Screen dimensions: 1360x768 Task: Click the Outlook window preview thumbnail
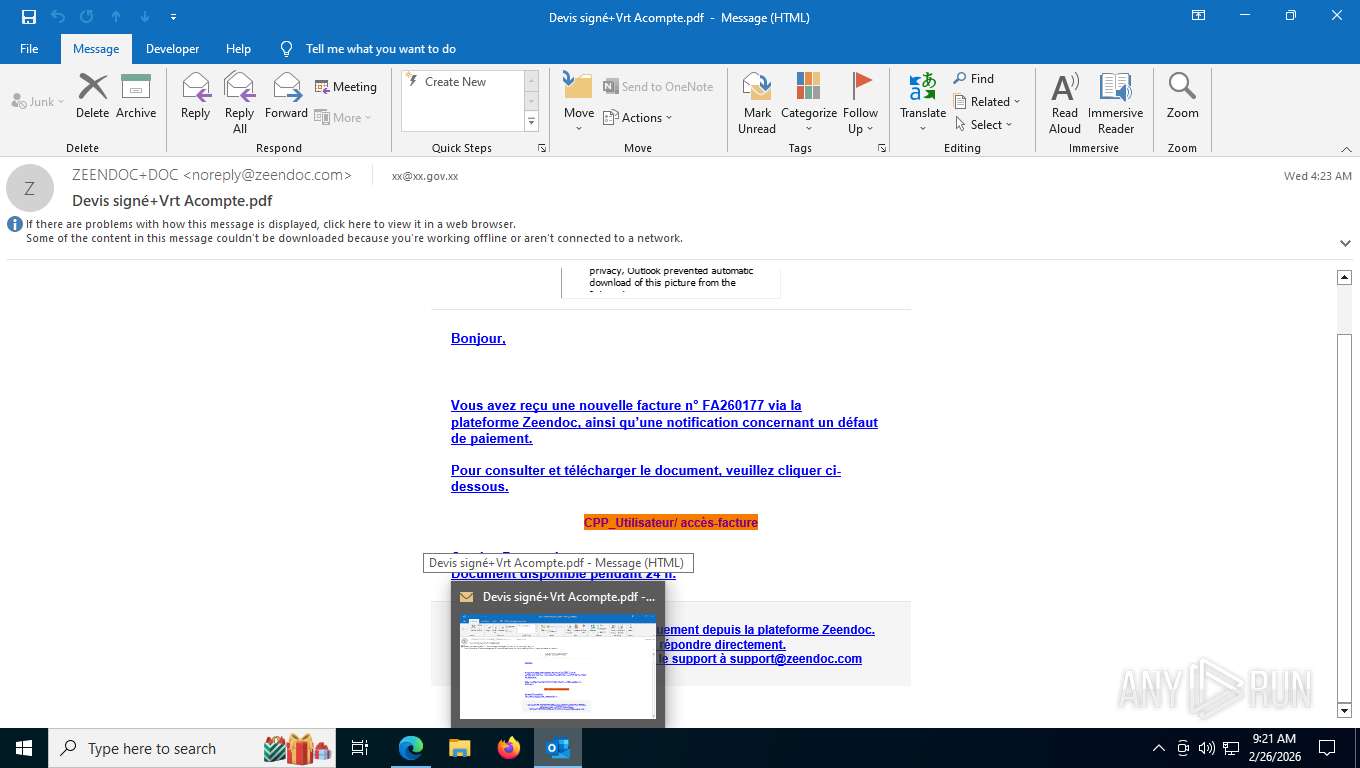(558, 666)
